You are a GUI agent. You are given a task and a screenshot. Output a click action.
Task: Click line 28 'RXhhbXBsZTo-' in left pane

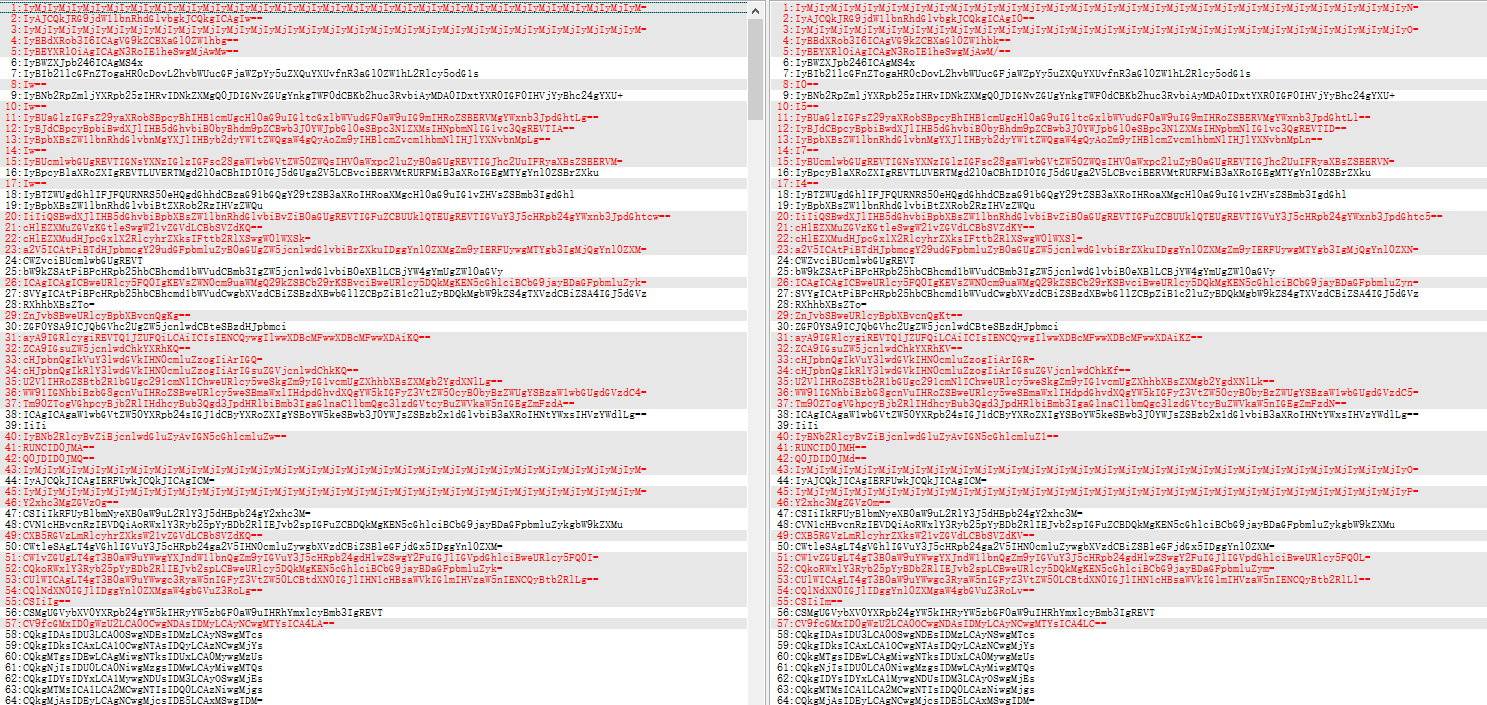tap(59, 304)
